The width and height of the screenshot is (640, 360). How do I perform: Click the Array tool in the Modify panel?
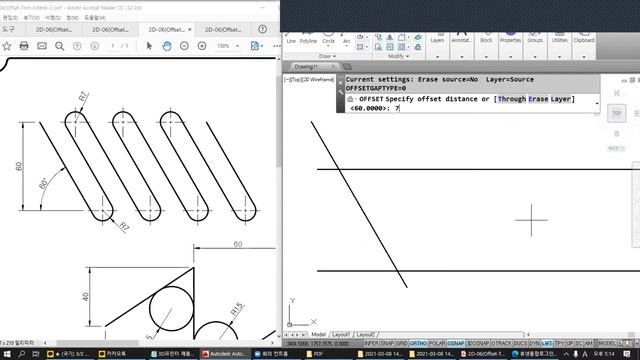point(402,47)
